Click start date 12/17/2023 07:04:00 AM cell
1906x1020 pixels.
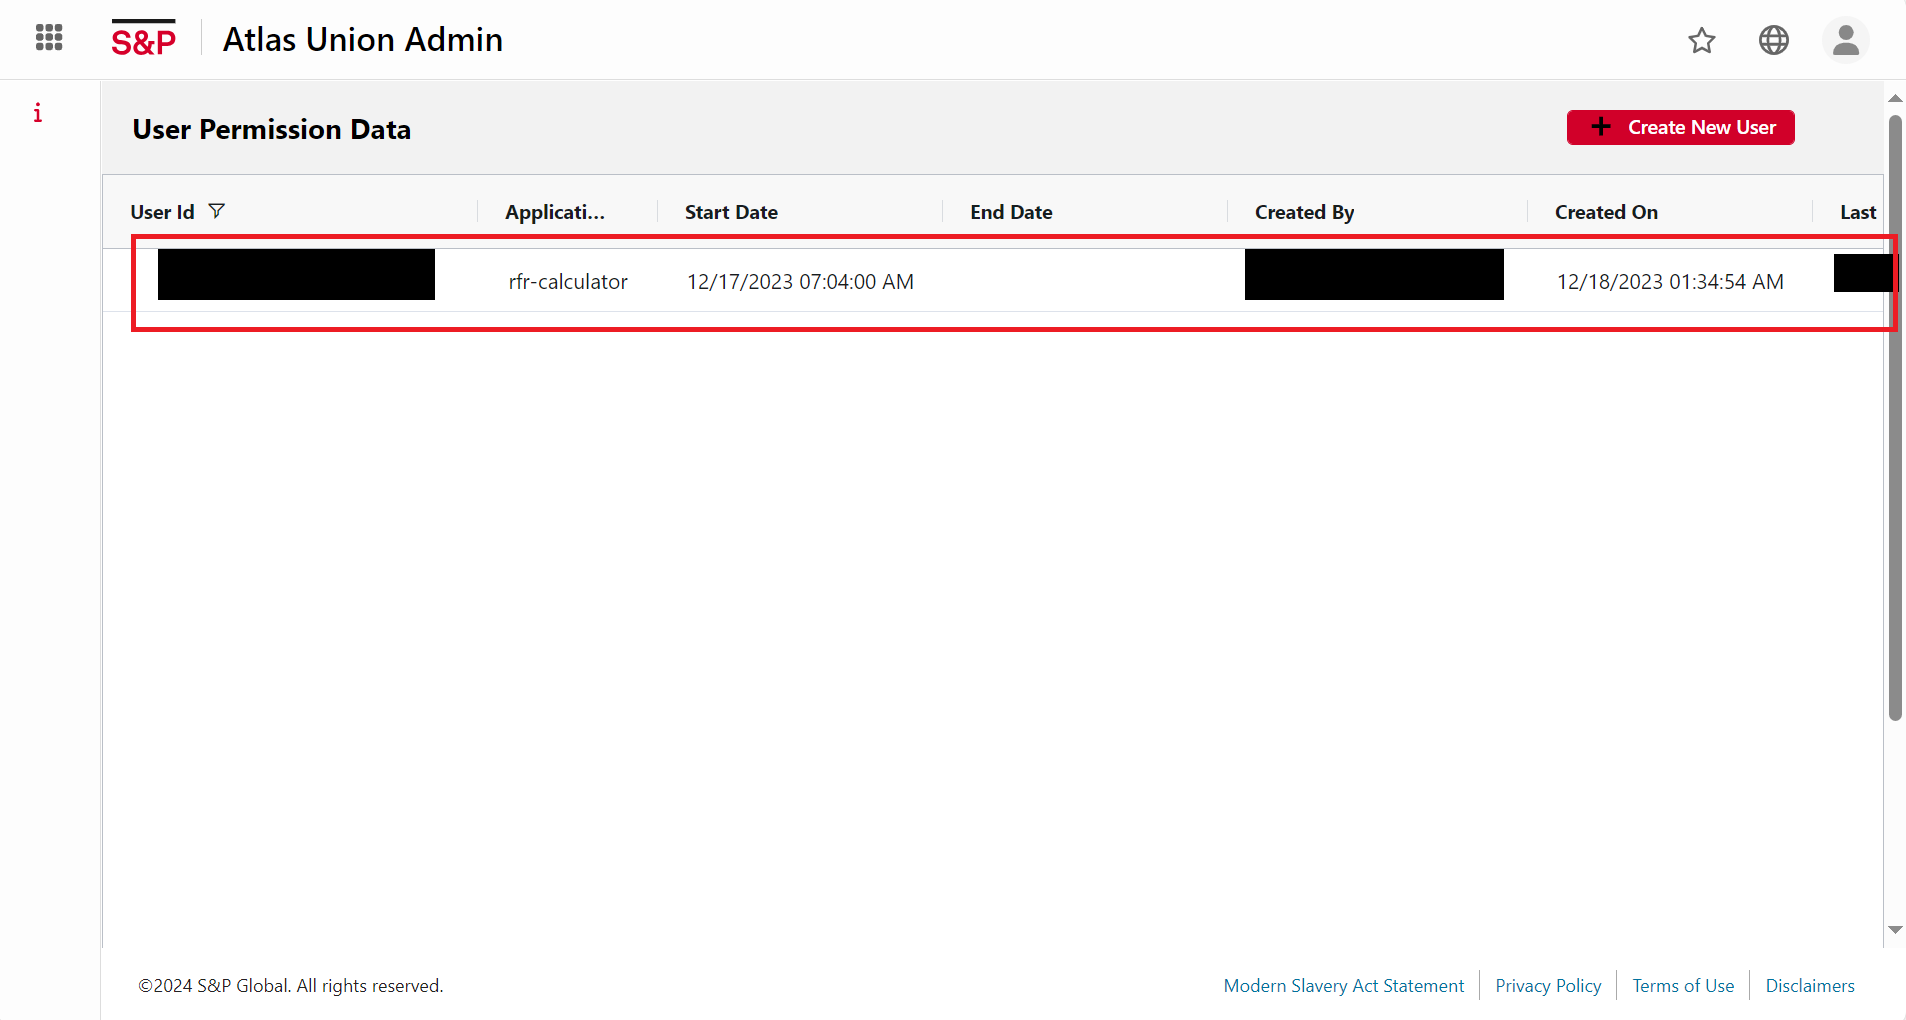800,282
